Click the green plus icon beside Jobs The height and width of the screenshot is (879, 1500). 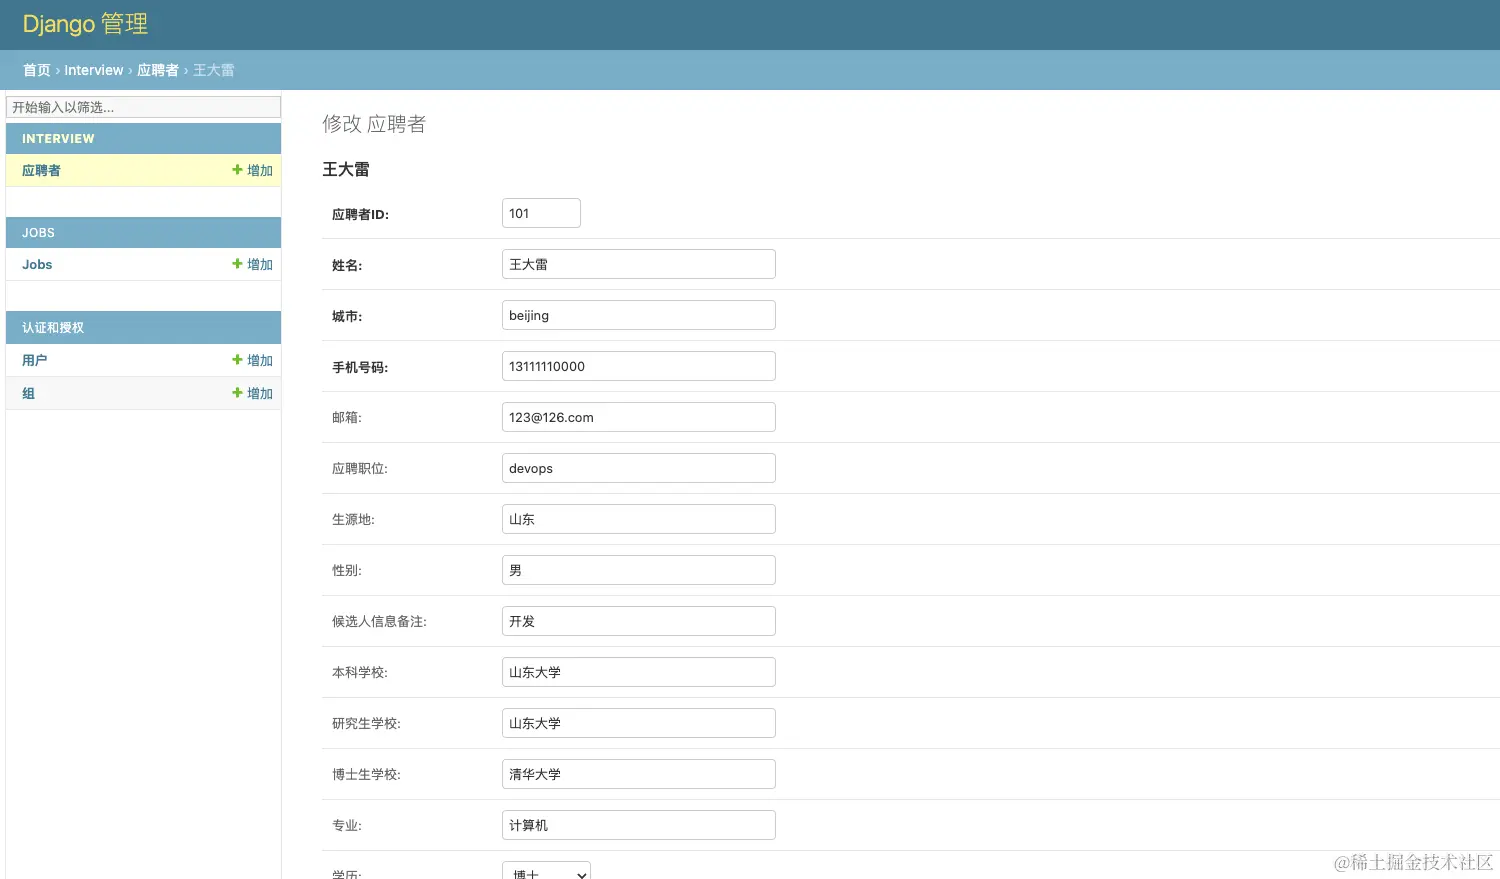(x=238, y=264)
